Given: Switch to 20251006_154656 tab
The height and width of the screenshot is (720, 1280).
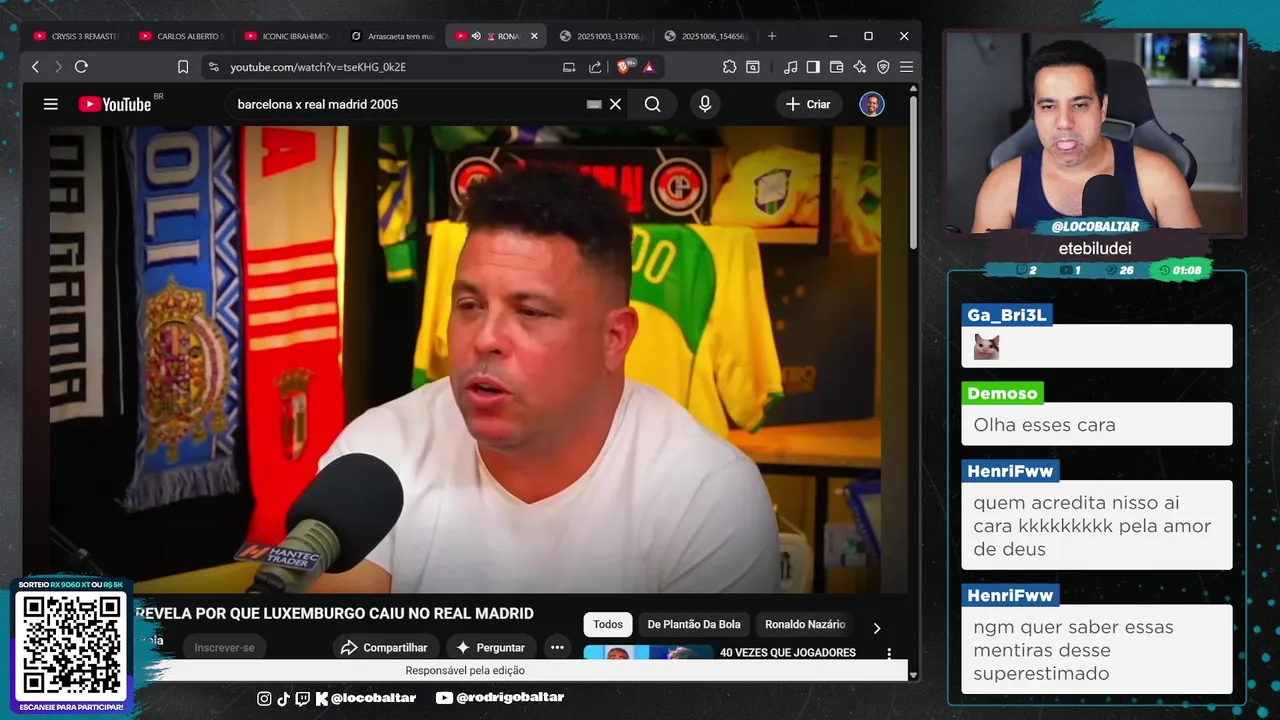Looking at the screenshot, I should click(706, 36).
